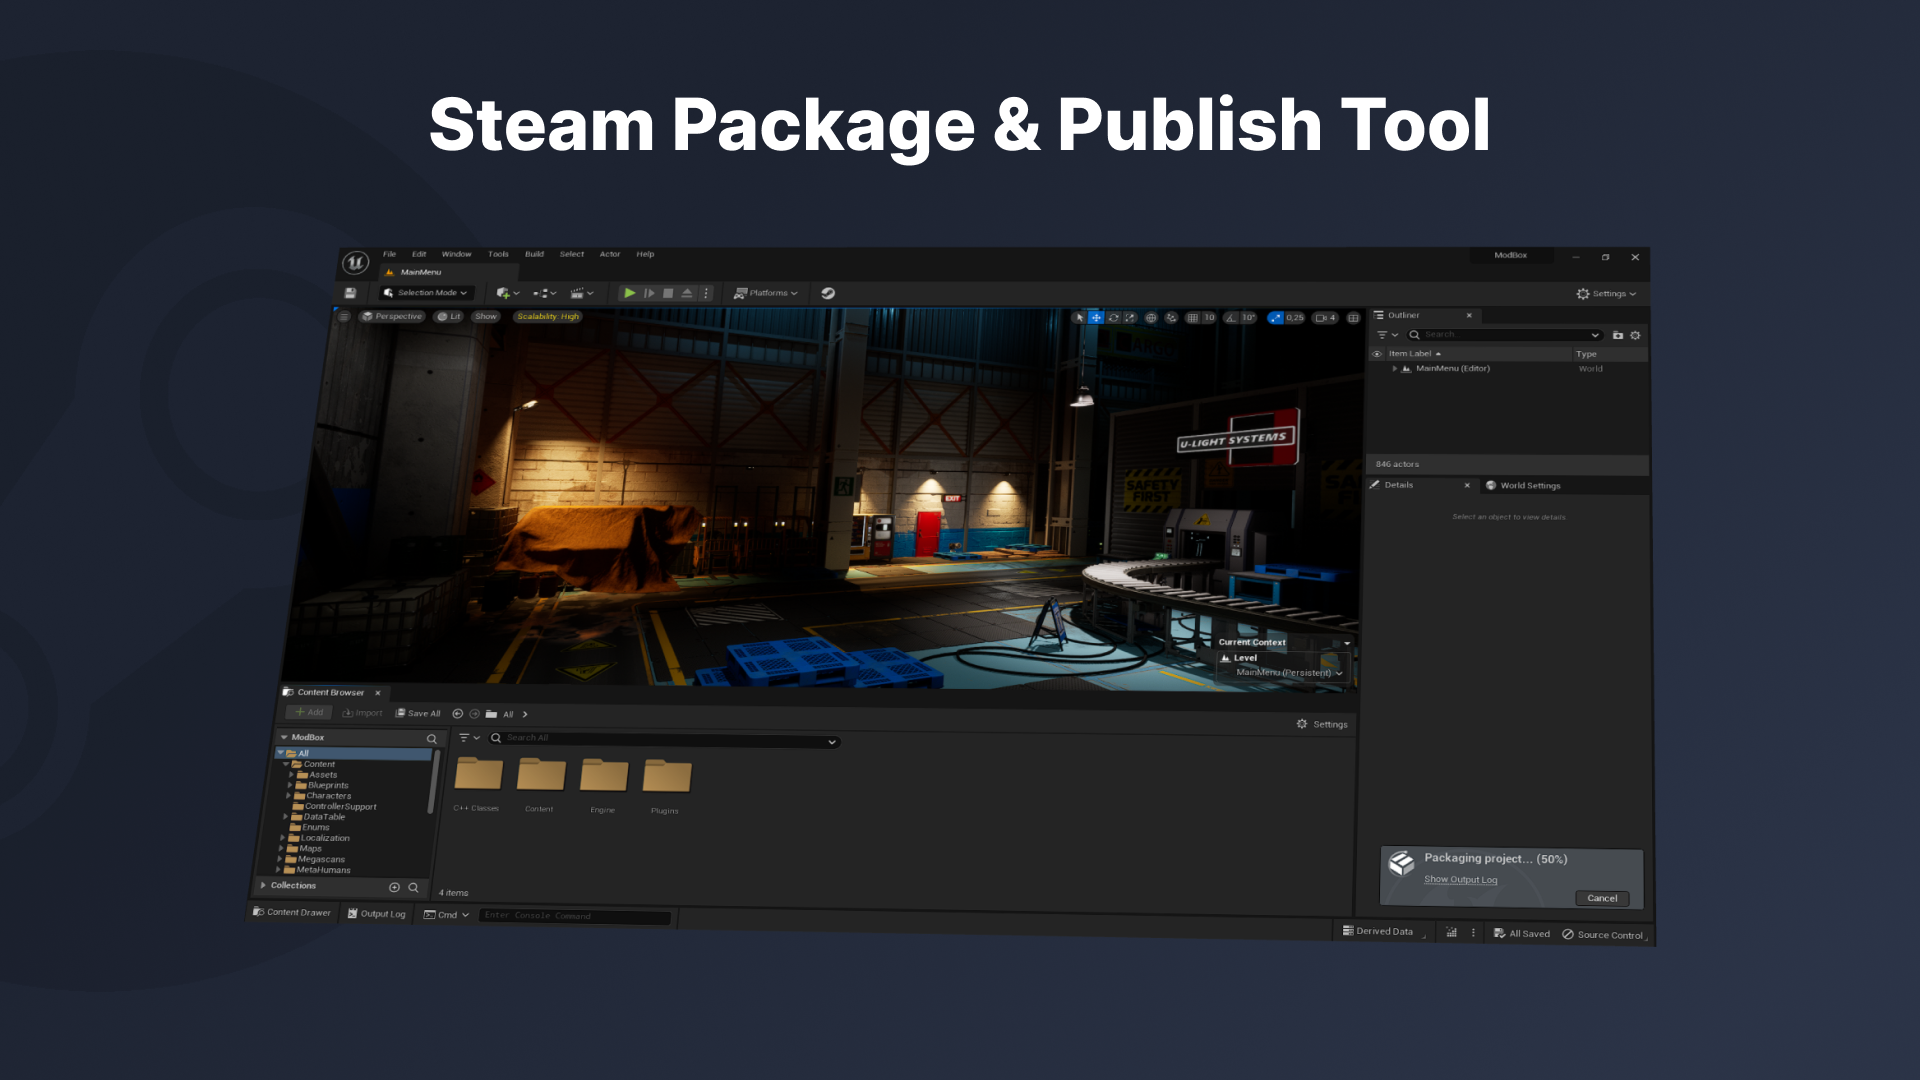Click the Show Output Log link
Screen dimensions: 1920x1080
pyautogui.click(x=1460, y=880)
